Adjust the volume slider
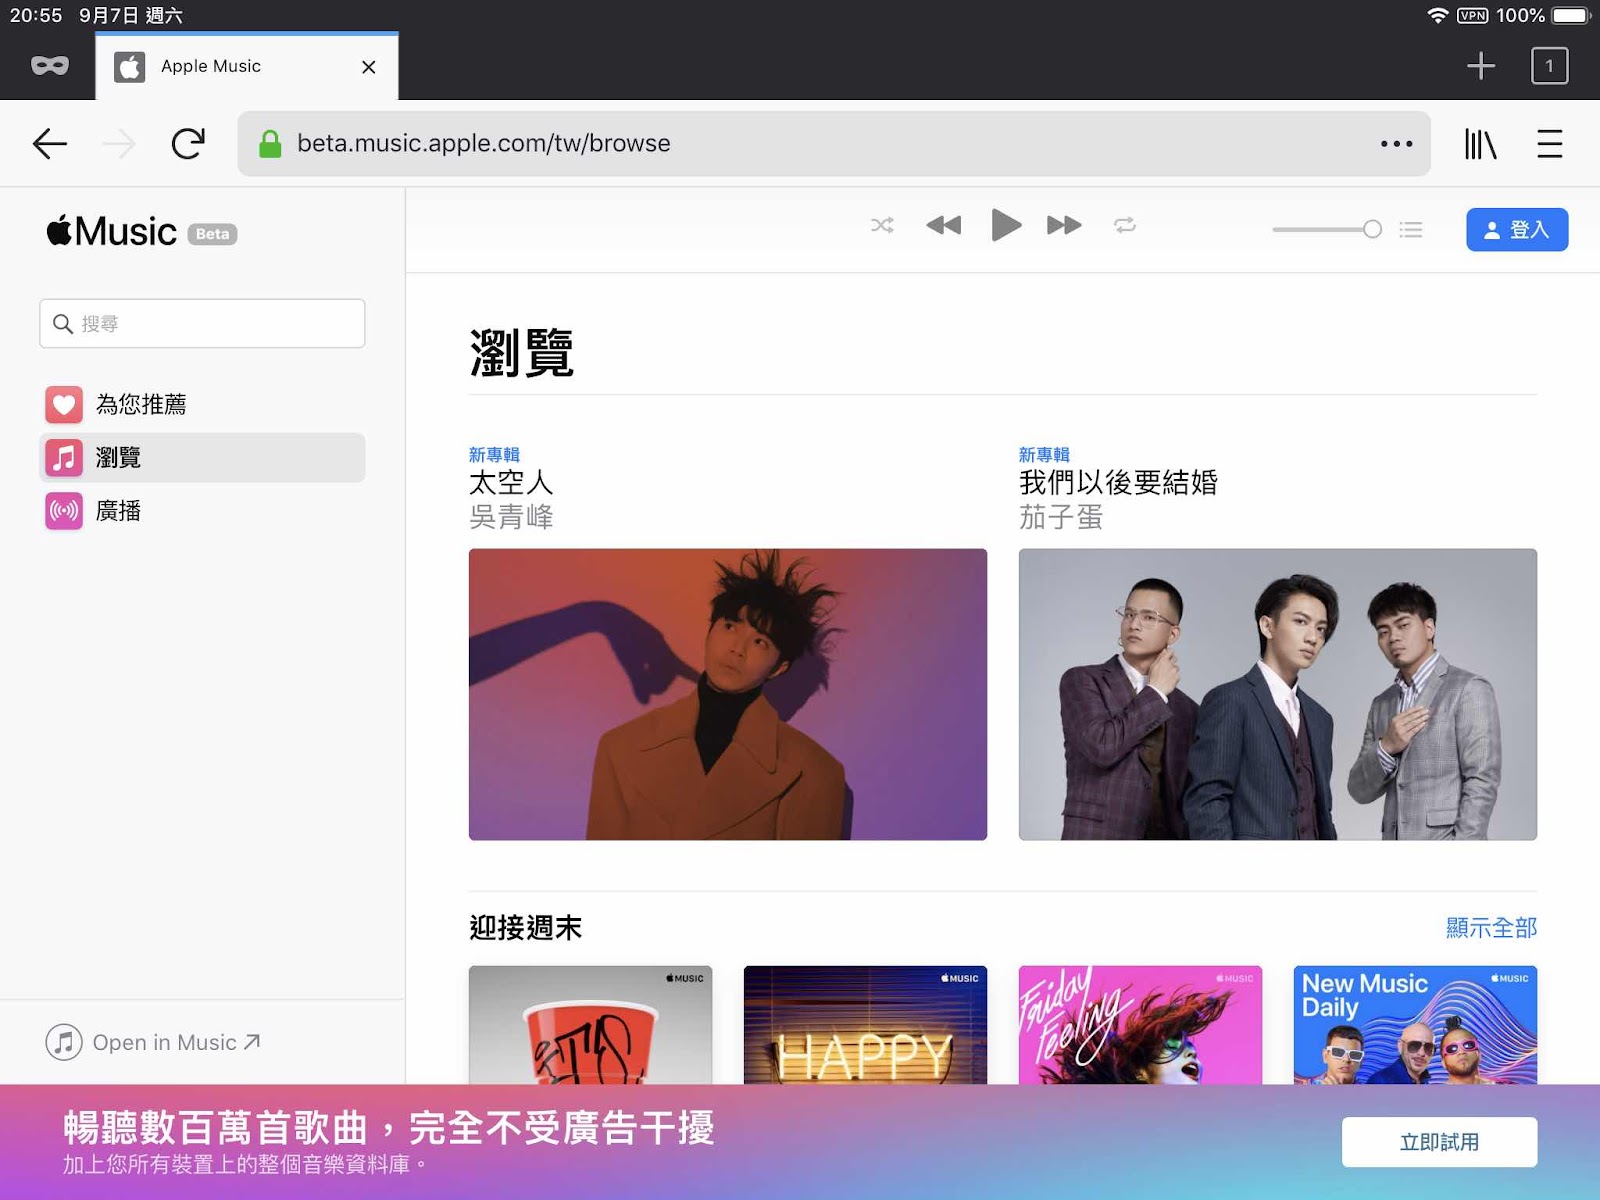Viewport: 1600px width, 1200px height. tap(1327, 230)
